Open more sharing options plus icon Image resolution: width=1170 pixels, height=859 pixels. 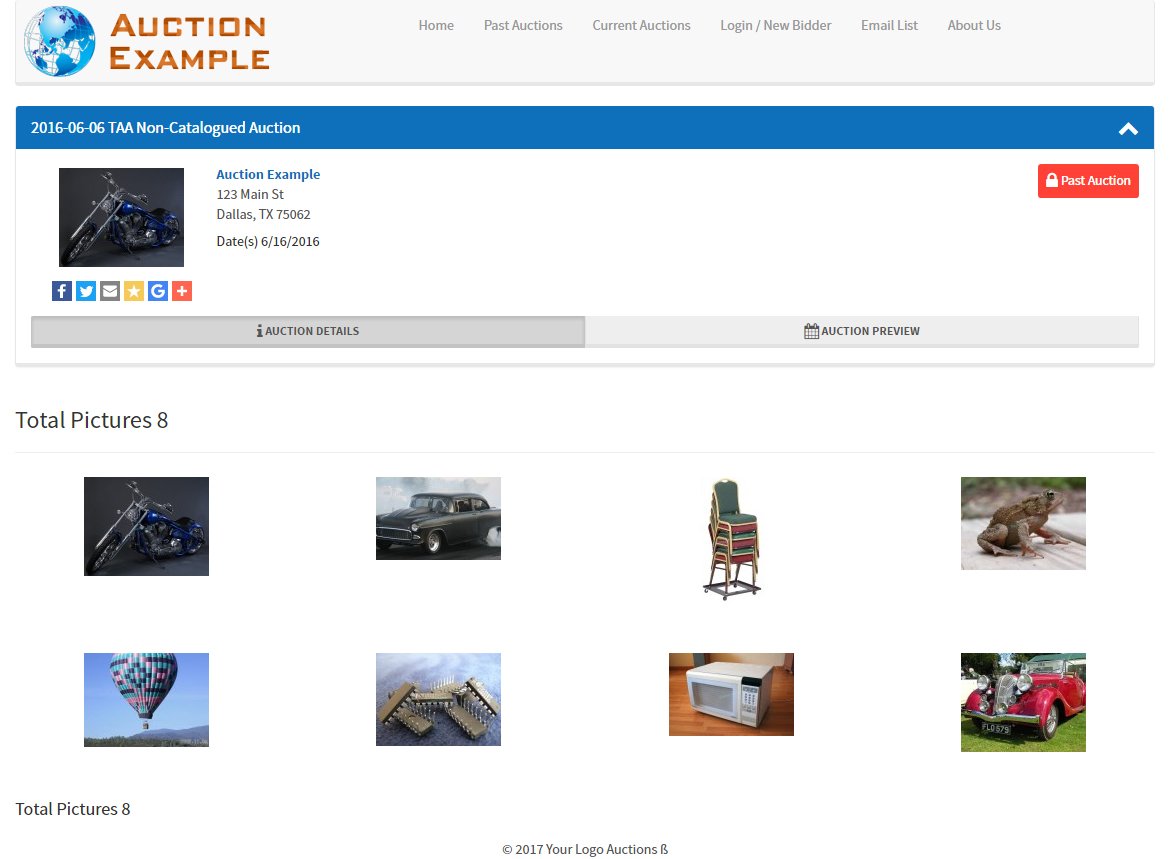182,291
